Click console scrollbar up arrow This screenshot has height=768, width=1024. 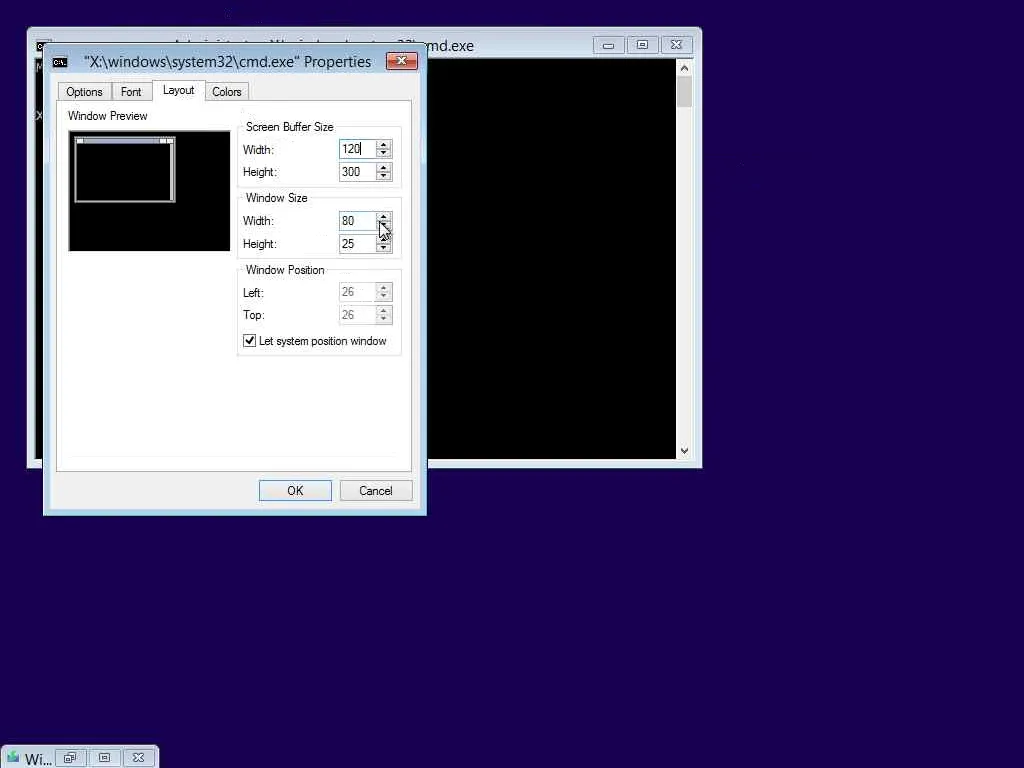(684, 68)
